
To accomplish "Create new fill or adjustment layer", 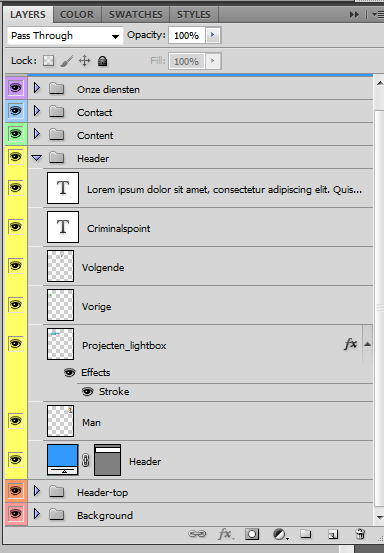I will pos(280,534).
